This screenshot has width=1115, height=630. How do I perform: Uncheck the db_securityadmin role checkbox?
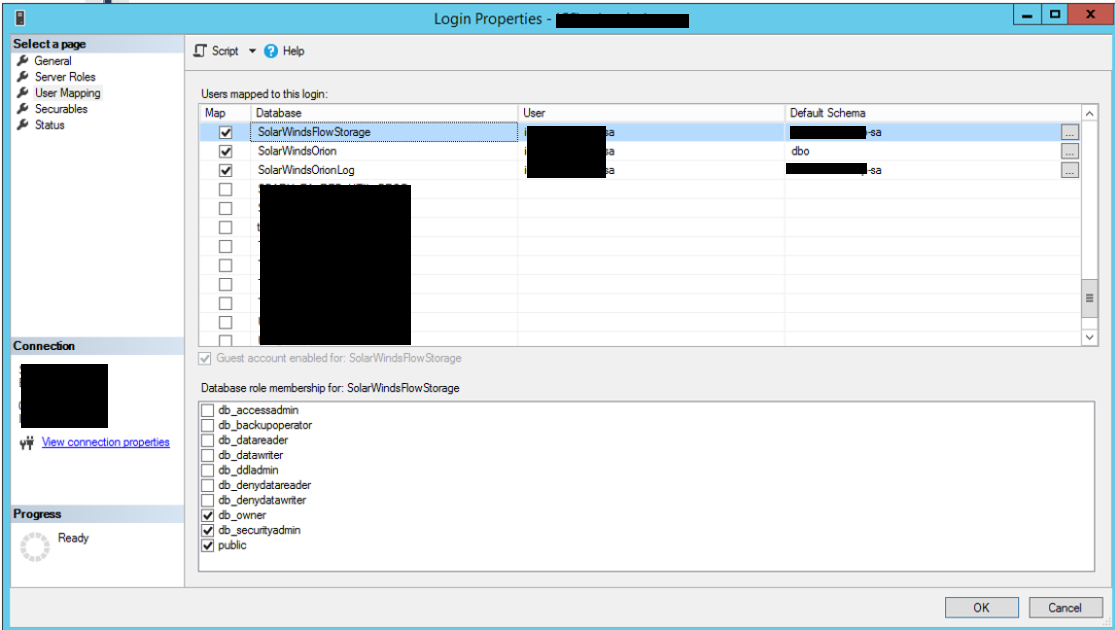point(208,530)
